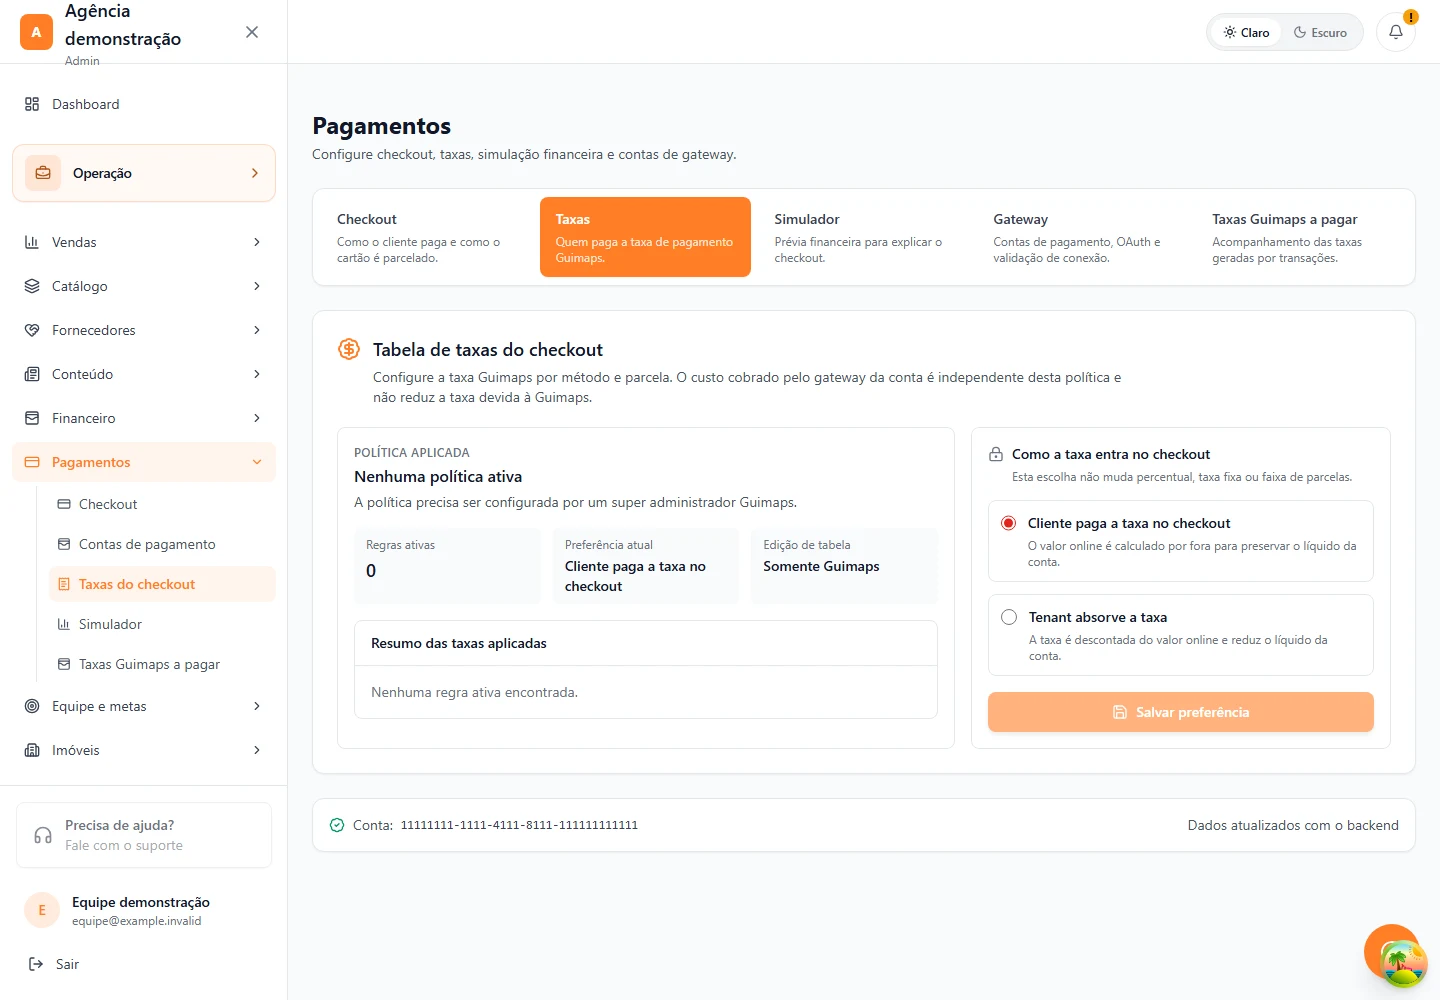This screenshot has height=1000, width=1440.
Task: Click the dollar icon beside Tabela de taxas
Action: 349,349
